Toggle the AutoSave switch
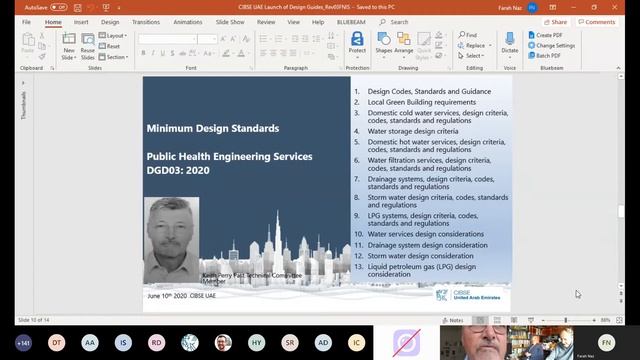Image resolution: width=640 pixels, height=360 pixels. (59, 7)
